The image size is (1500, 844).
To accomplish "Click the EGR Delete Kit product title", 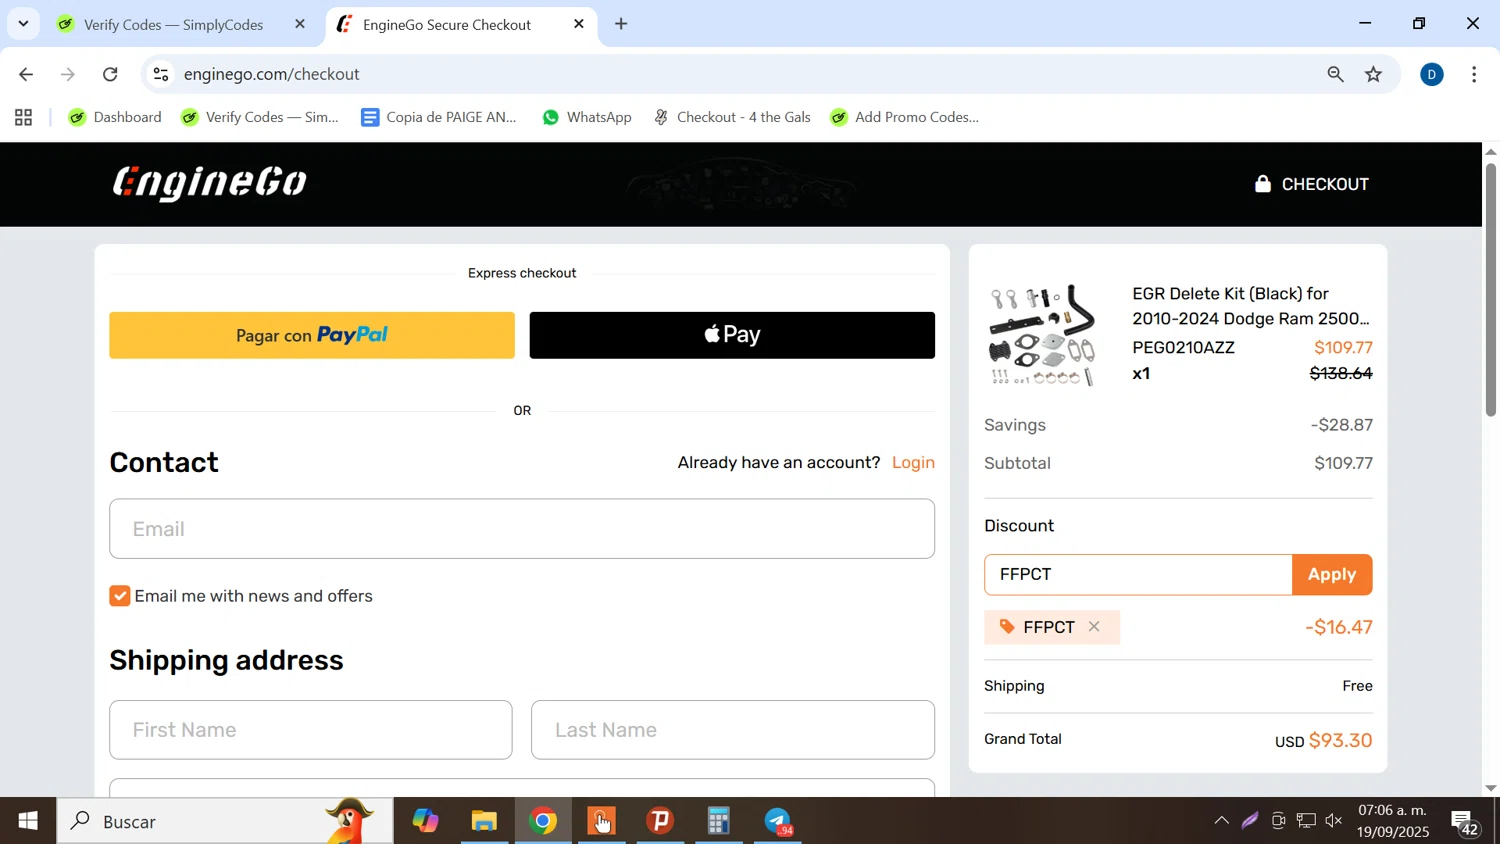I will coord(1251,306).
